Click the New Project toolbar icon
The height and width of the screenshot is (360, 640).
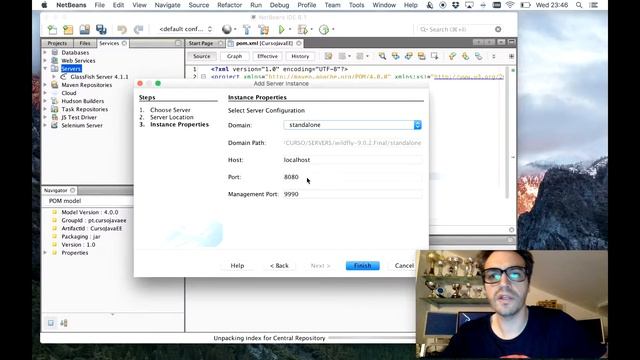click(68, 29)
